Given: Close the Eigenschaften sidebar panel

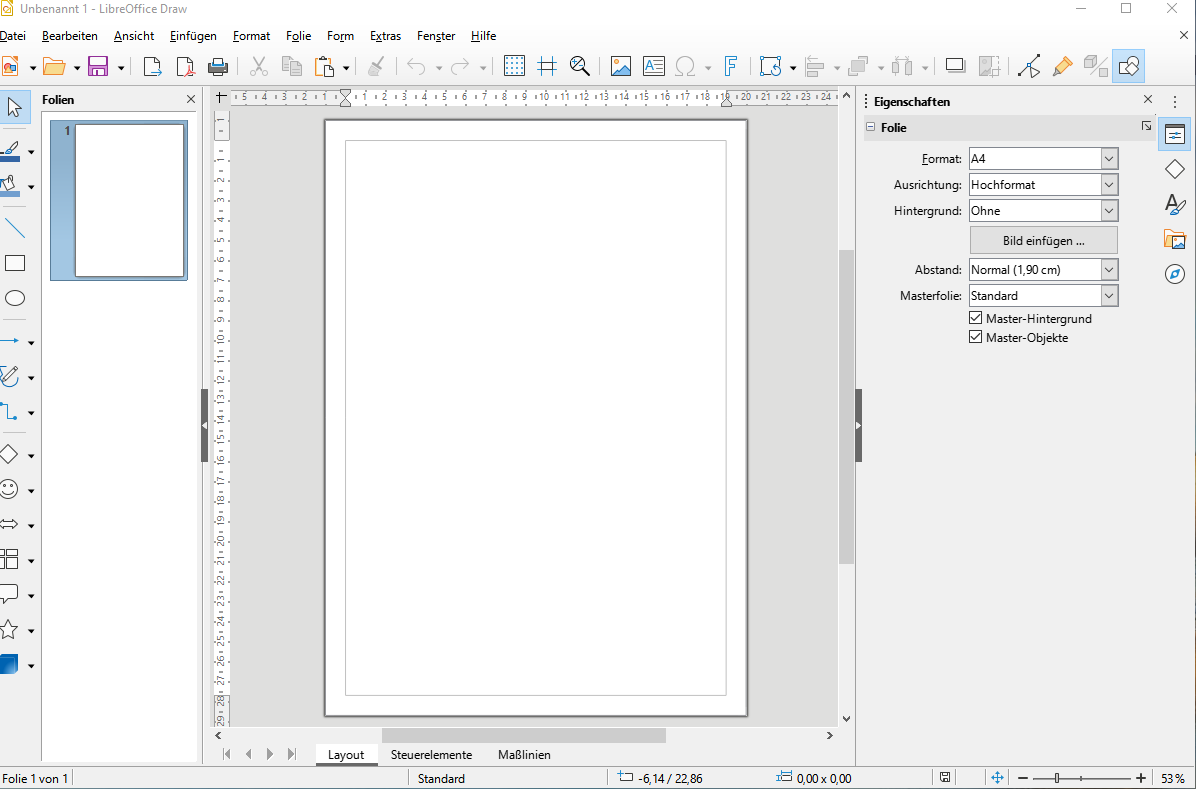Looking at the screenshot, I should 1148,100.
